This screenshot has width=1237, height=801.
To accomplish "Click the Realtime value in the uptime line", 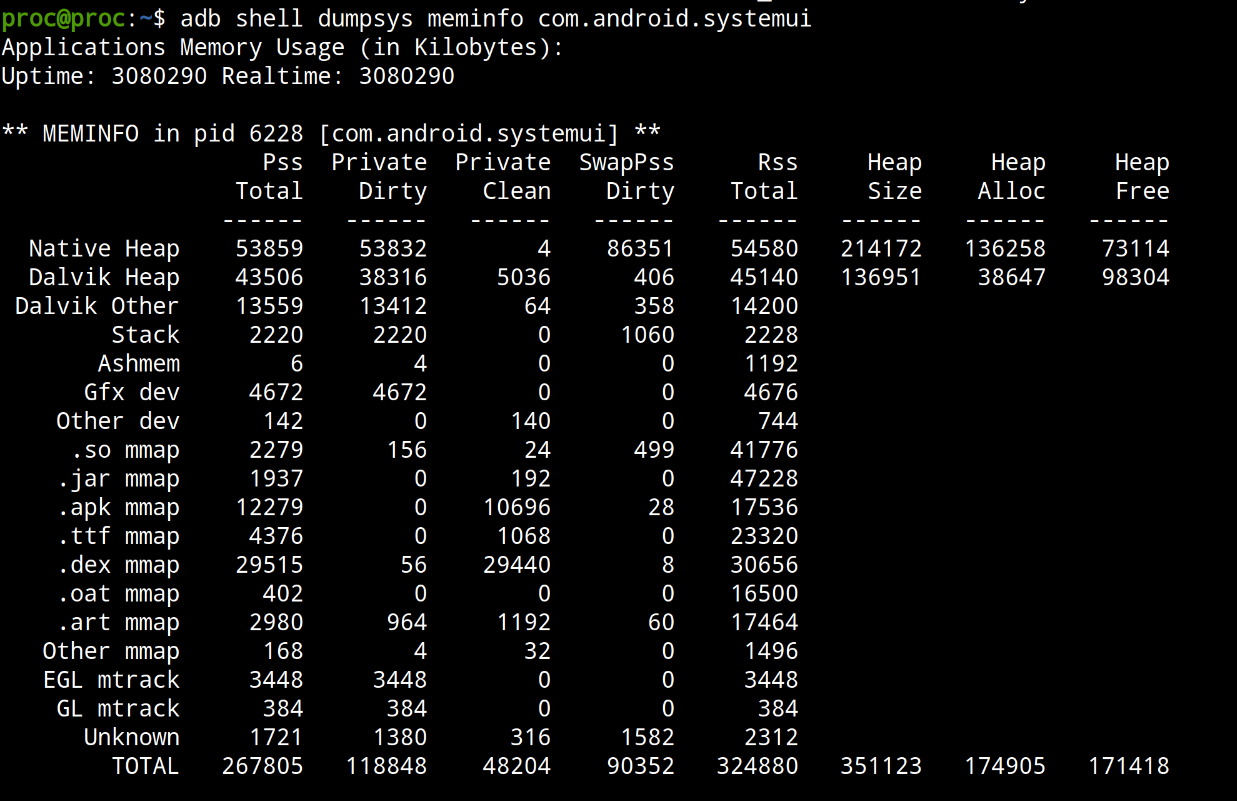I will [x=406, y=76].
